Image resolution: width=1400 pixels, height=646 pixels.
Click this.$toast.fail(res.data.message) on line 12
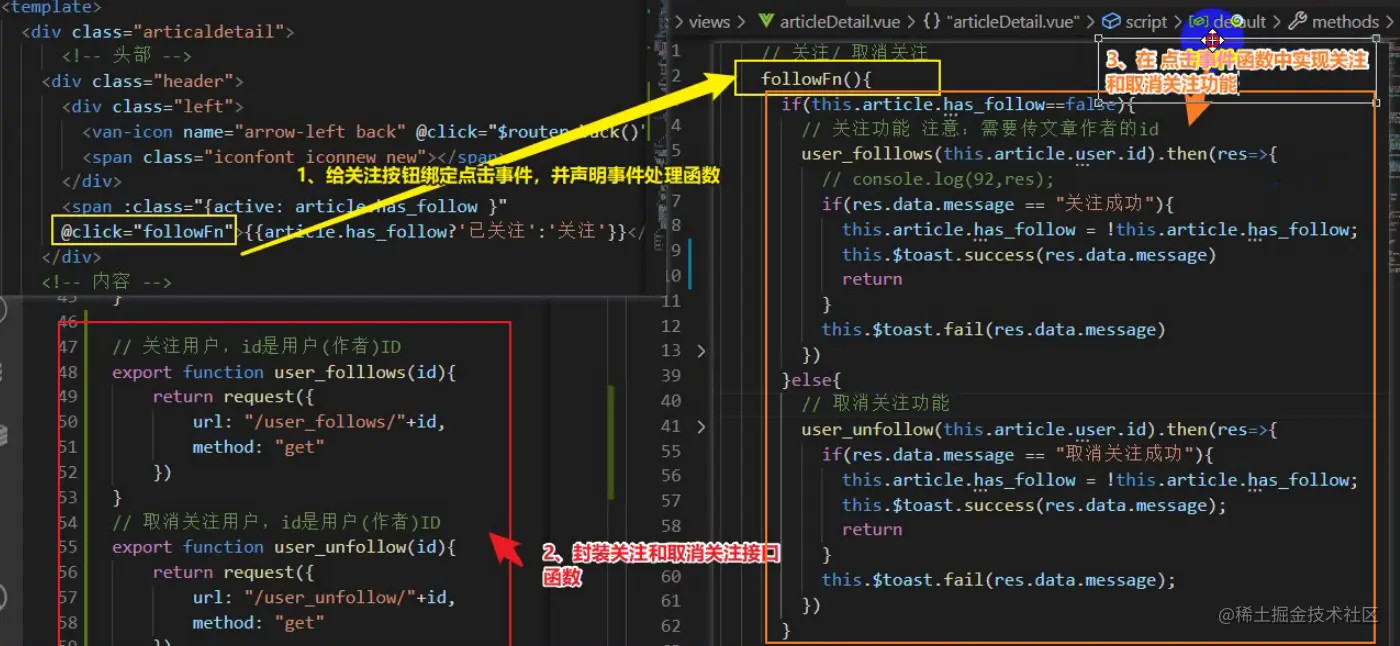994,329
